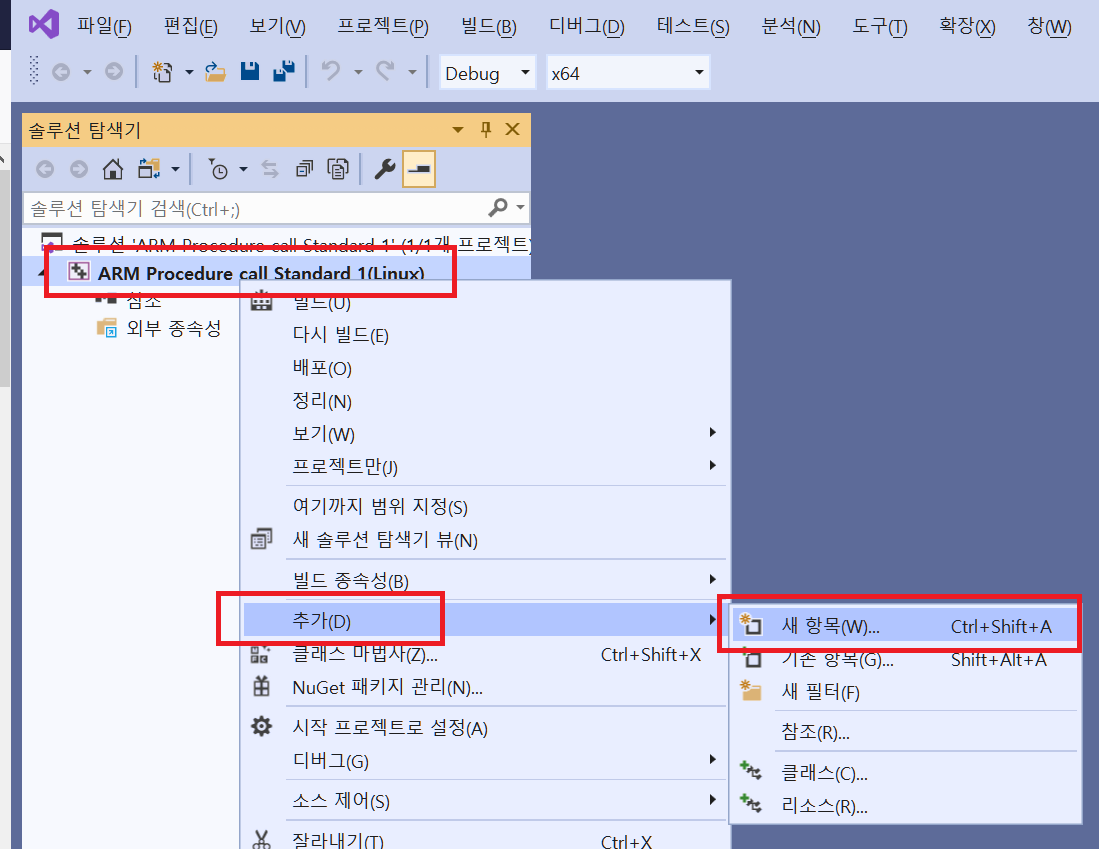Expand the redo history dropdown arrow

[x=412, y=72]
